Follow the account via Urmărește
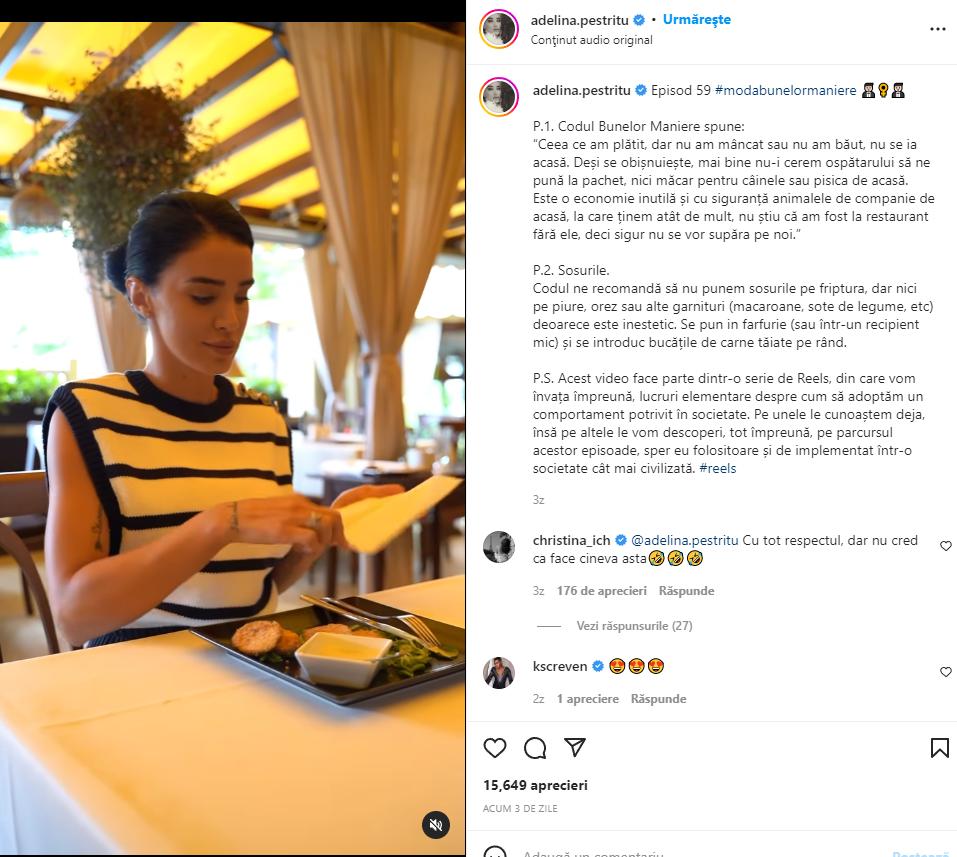The width and height of the screenshot is (957, 857). pyautogui.click(x=696, y=20)
